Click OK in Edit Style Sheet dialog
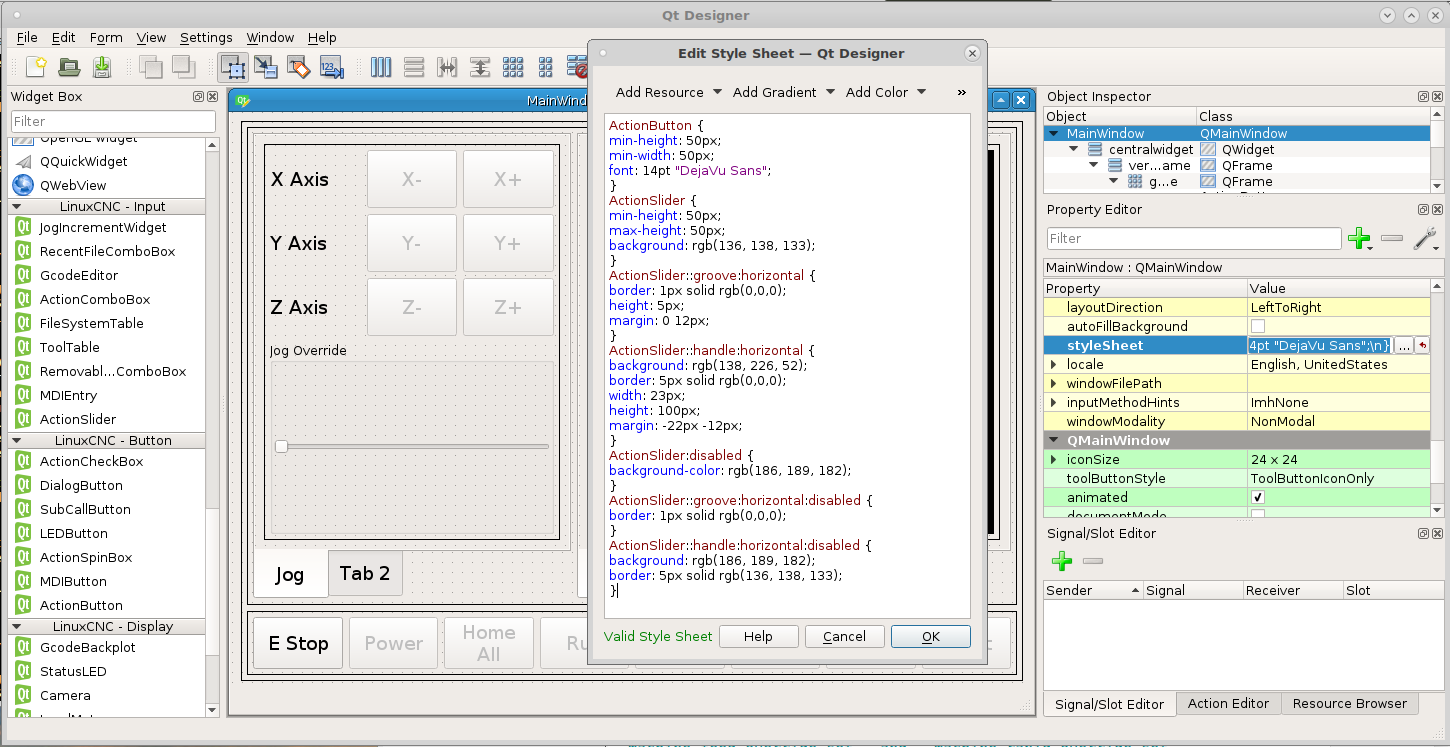The image size is (1450, 747). (x=931, y=636)
